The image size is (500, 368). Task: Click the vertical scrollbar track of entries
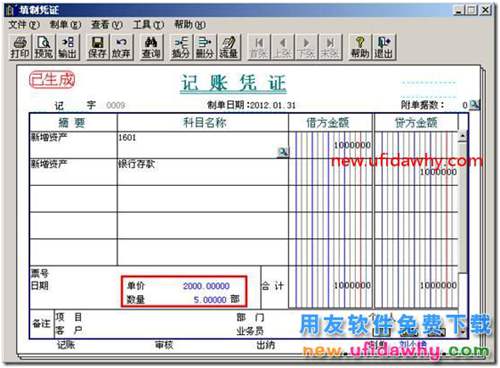coord(463,207)
